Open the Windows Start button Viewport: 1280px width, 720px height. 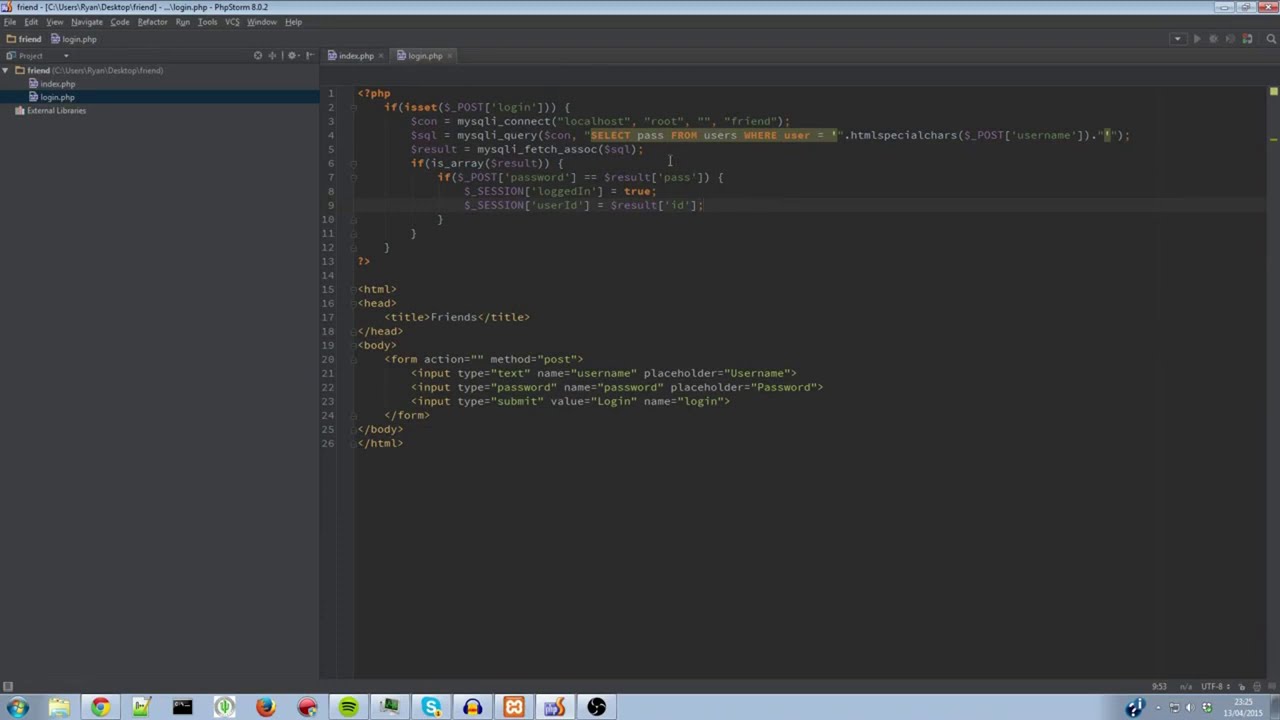(x=18, y=707)
